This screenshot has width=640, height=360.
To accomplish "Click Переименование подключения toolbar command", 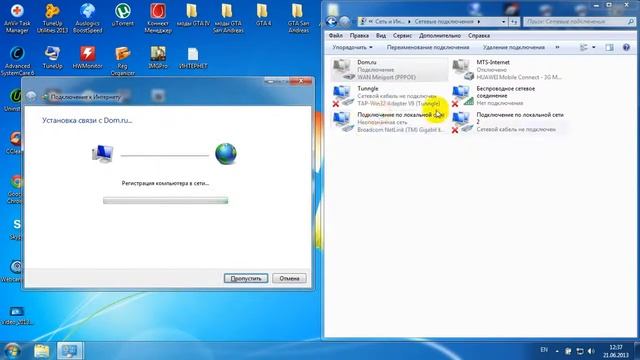I will [428, 47].
